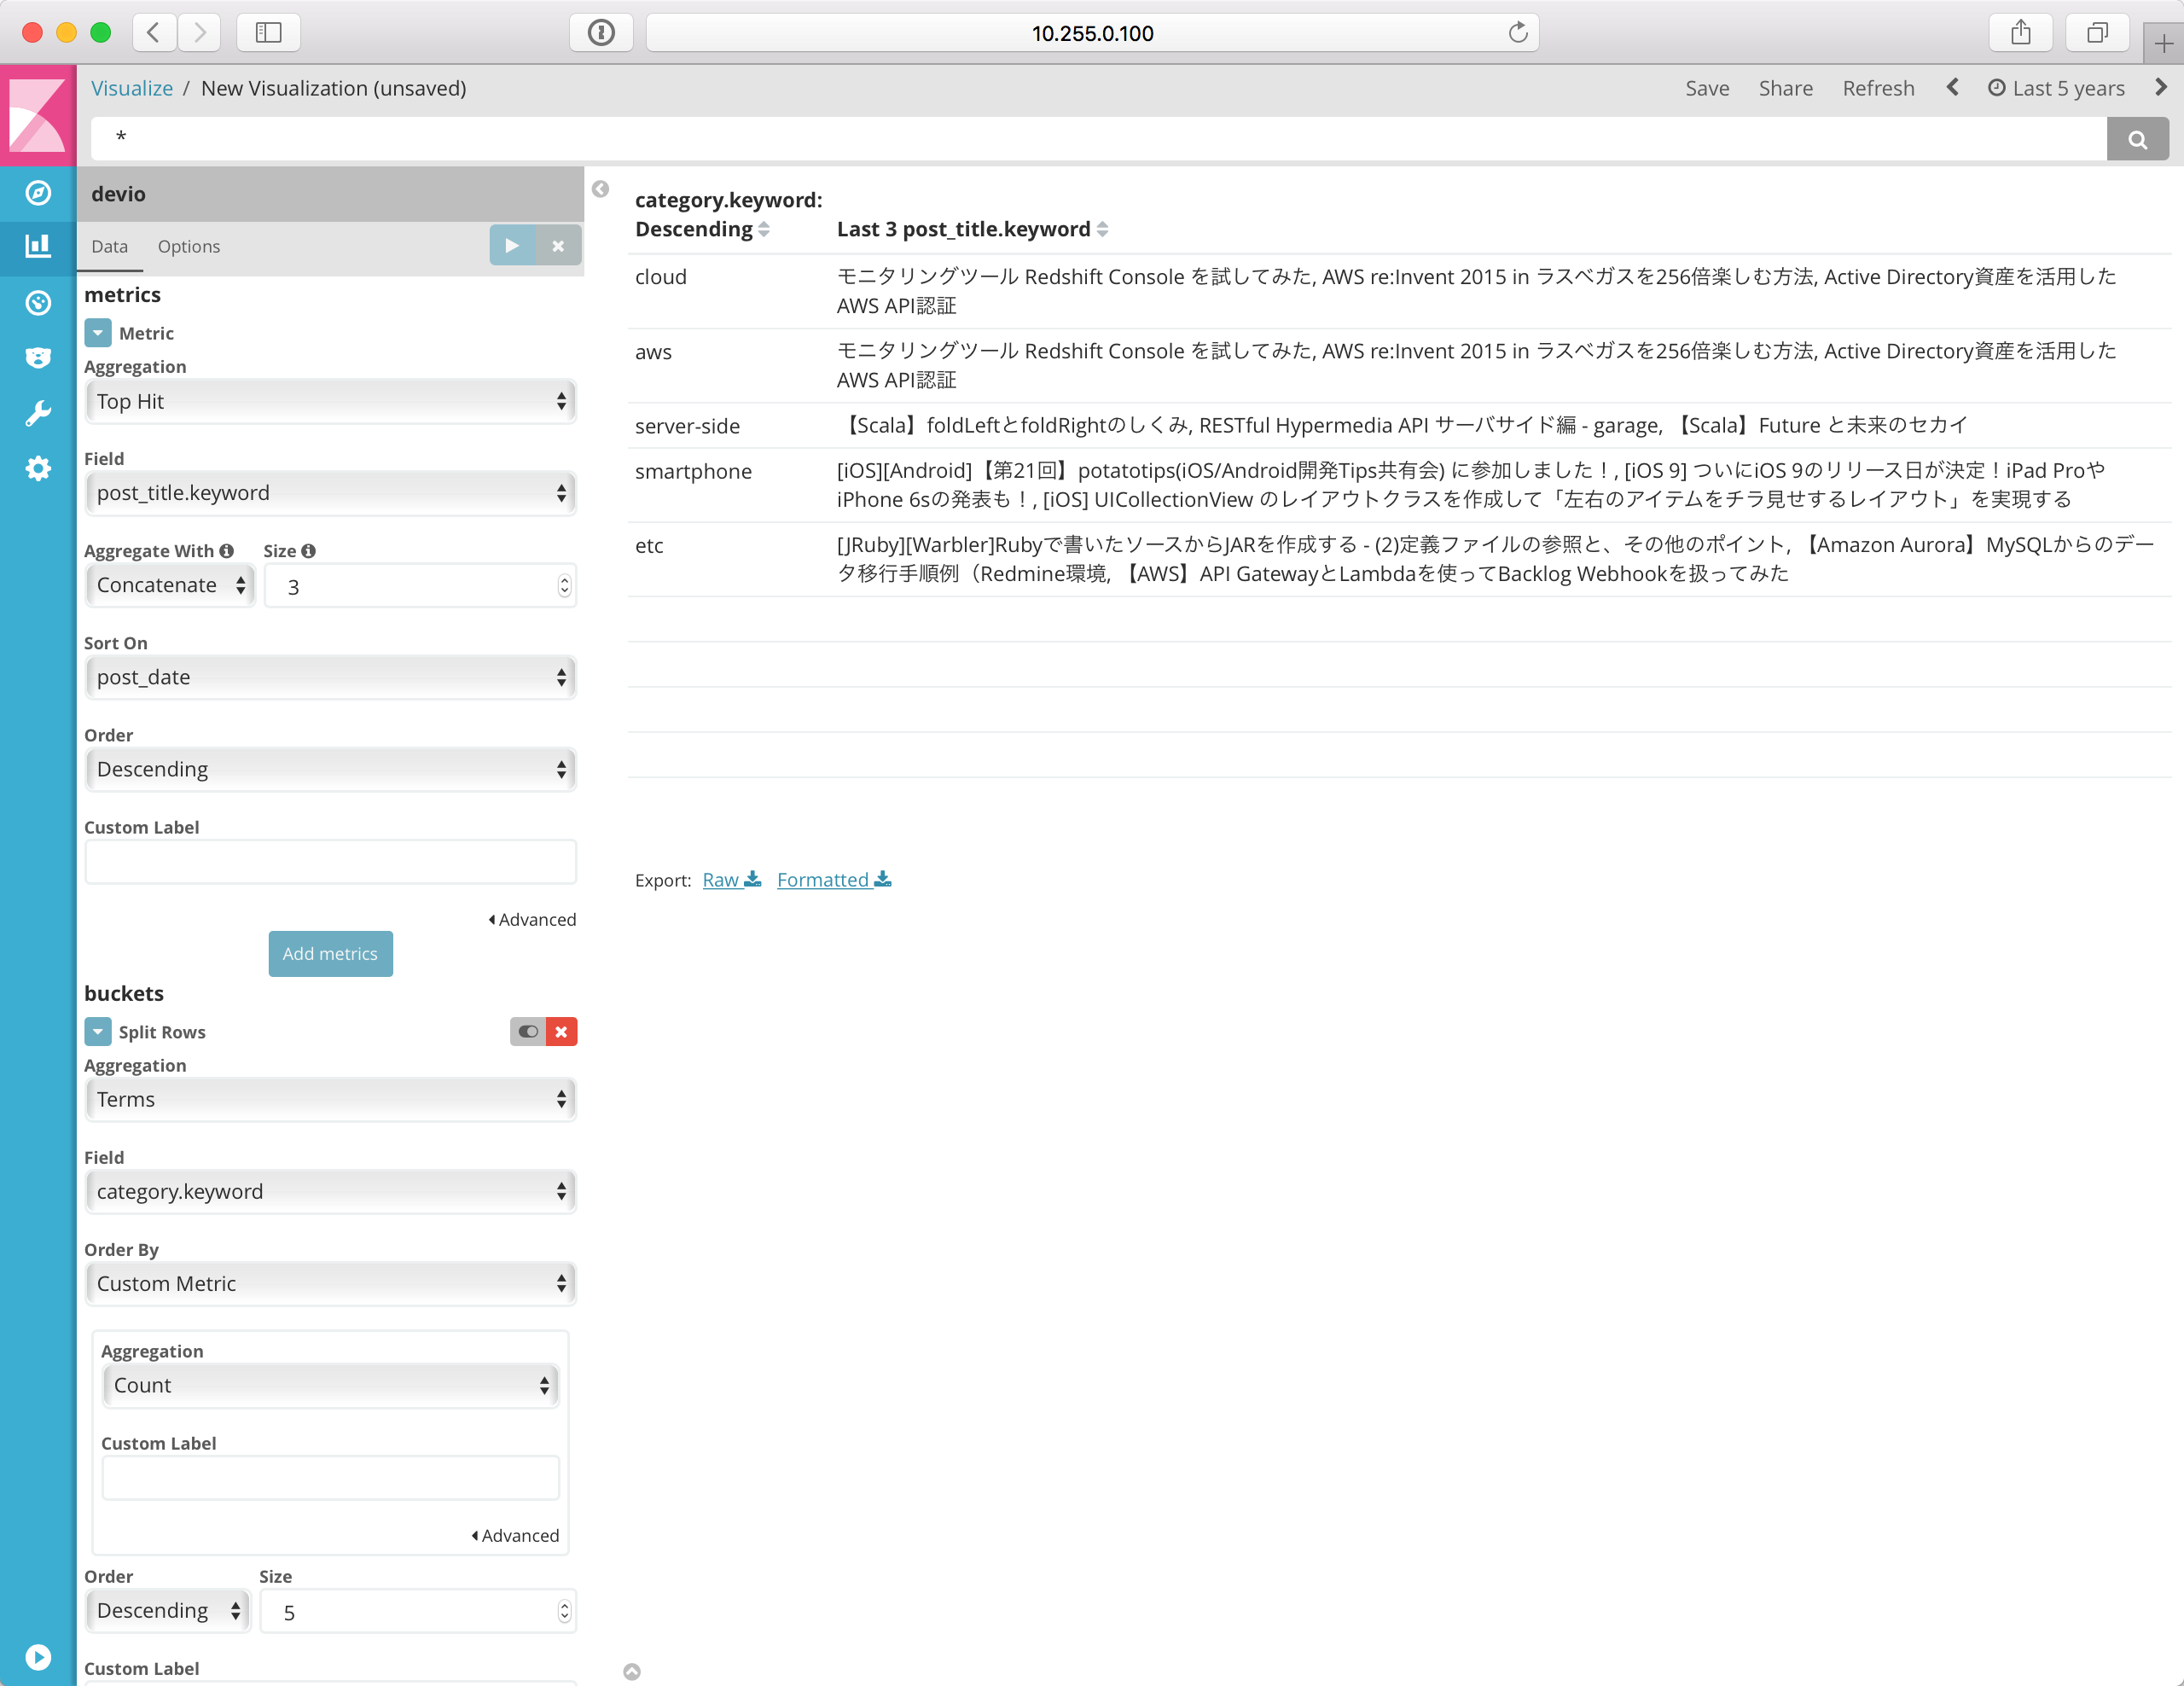The height and width of the screenshot is (1686, 2184).
Task: Change Concatenate in the Aggregate With dropdown
Action: (x=169, y=585)
